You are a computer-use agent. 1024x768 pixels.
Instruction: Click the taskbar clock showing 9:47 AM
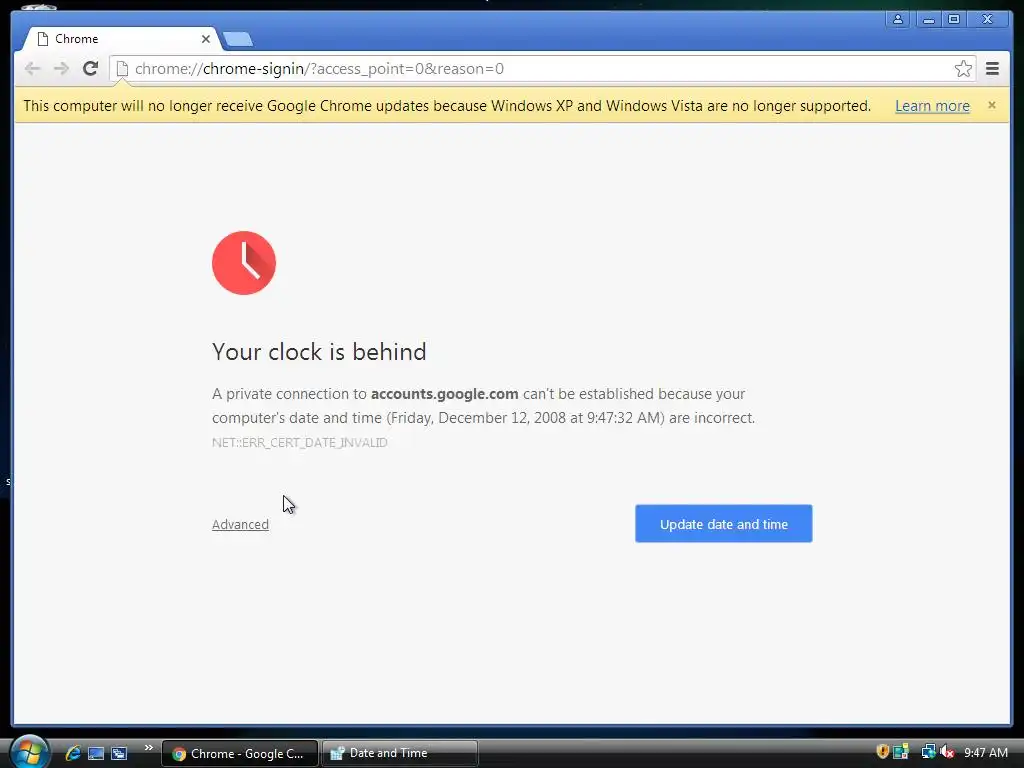(985, 752)
